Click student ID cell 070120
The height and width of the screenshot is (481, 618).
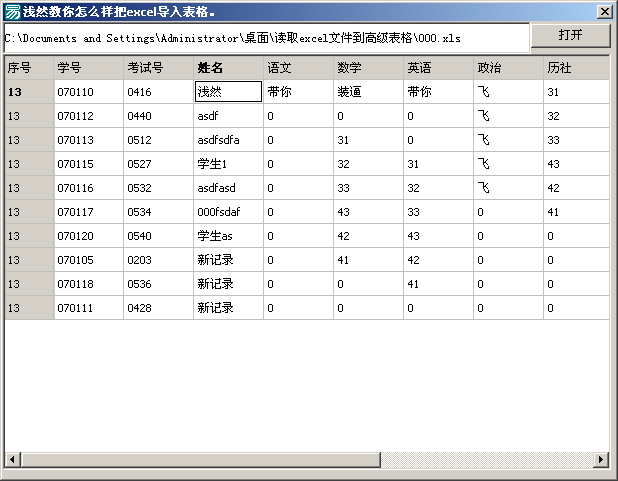point(89,236)
